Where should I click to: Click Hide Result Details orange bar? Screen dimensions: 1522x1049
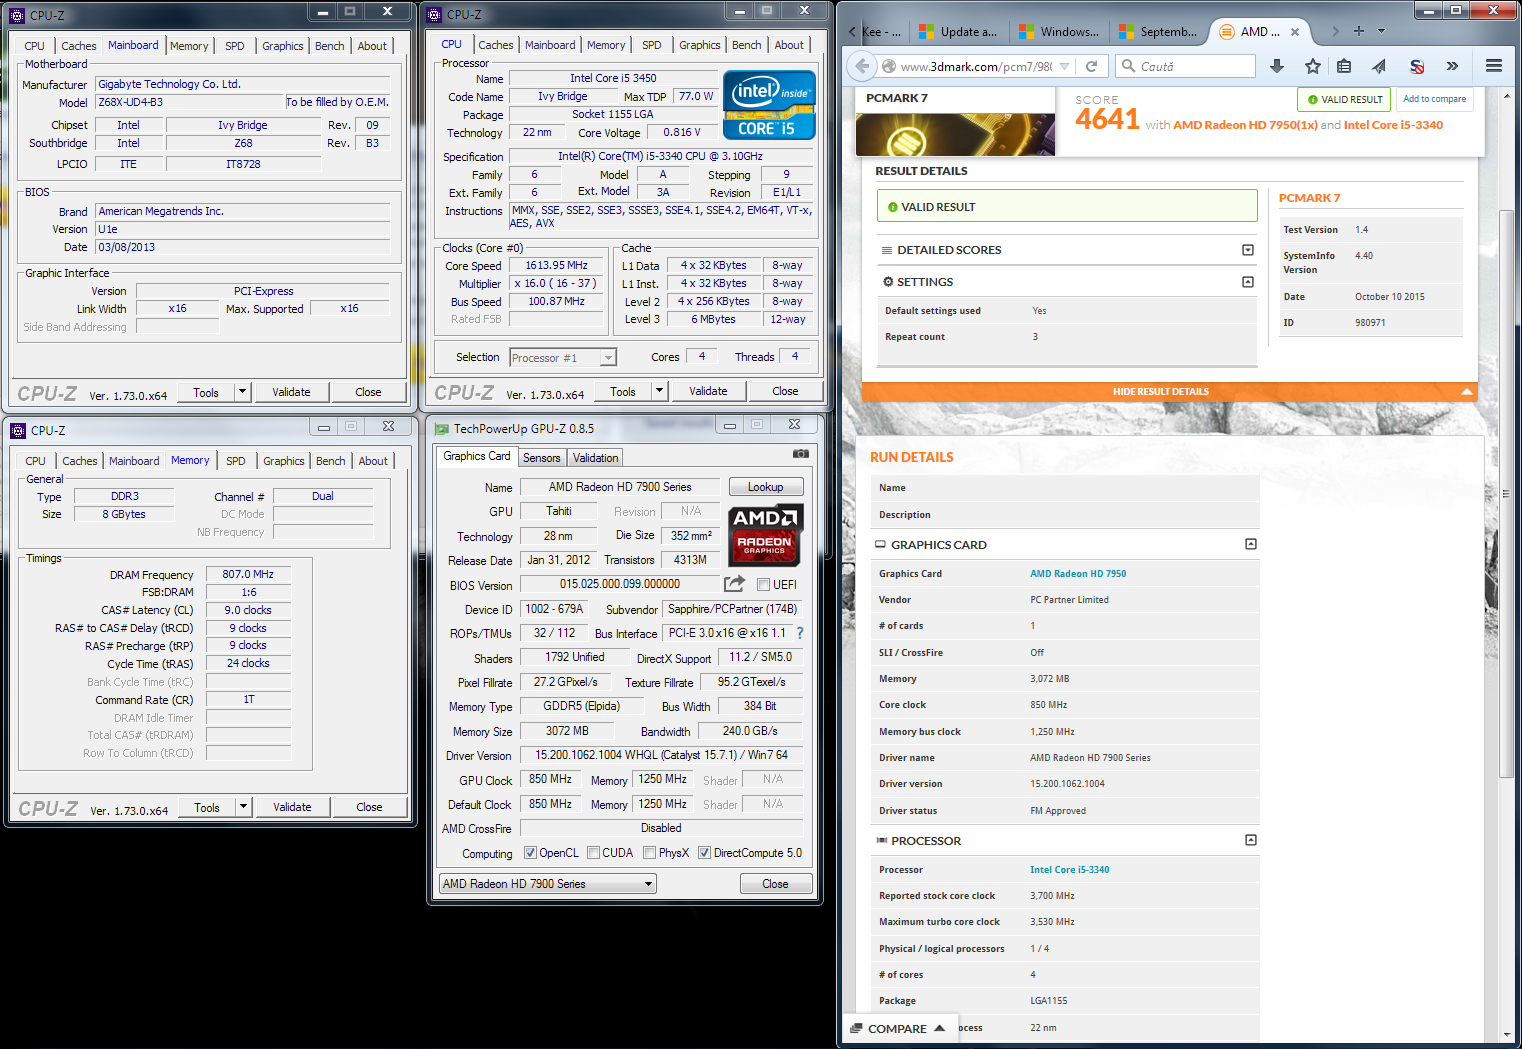(1169, 392)
